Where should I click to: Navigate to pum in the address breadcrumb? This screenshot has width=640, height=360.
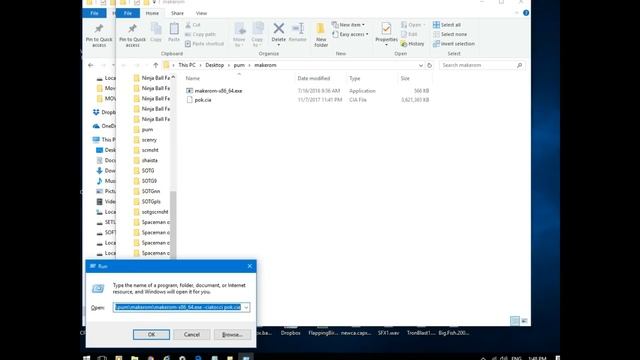pyautogui.click(x=239, y=65)
